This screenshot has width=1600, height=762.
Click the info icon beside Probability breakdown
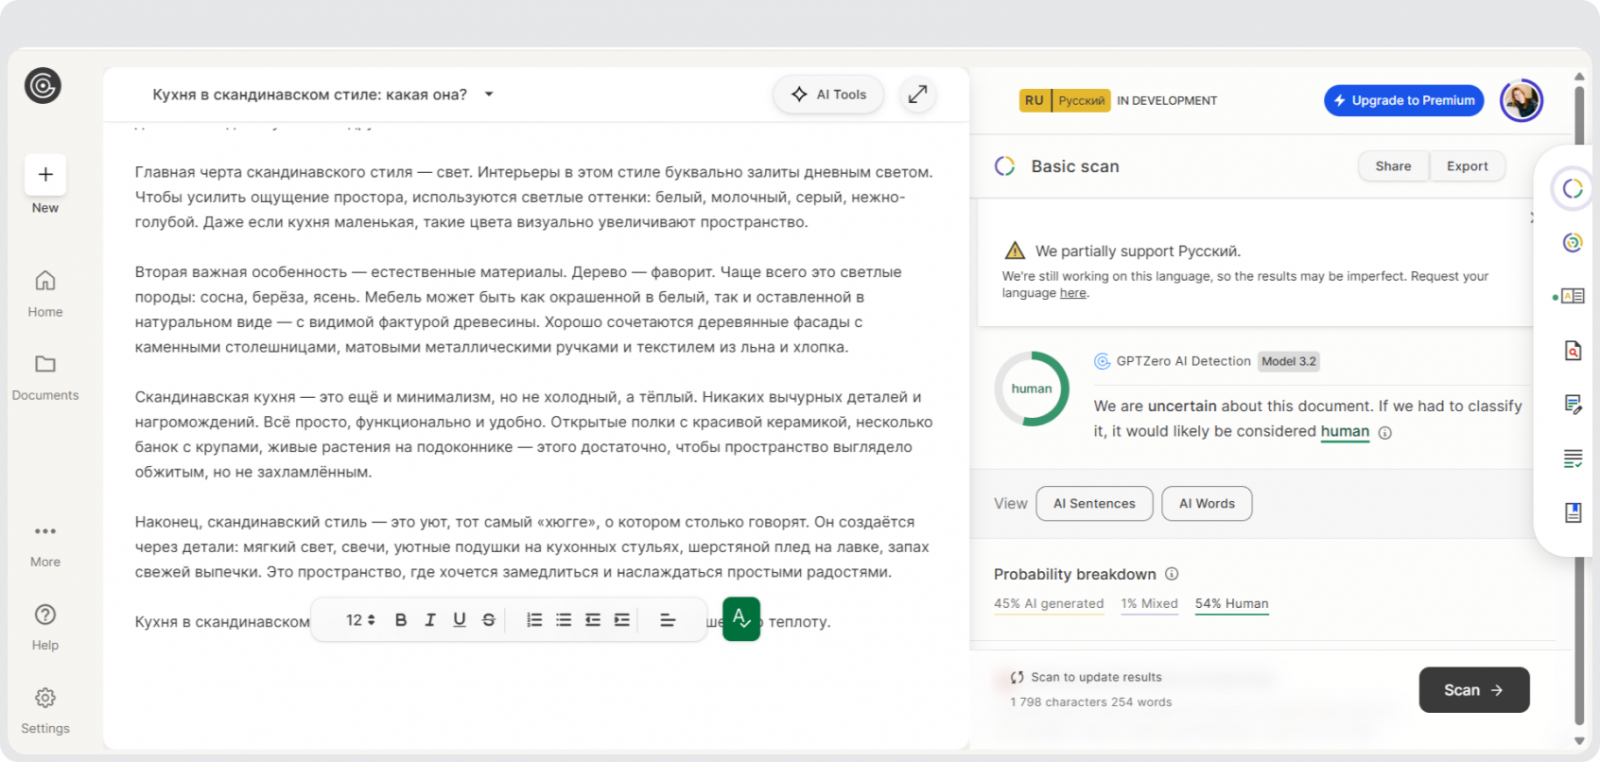tap(1172, 574)
